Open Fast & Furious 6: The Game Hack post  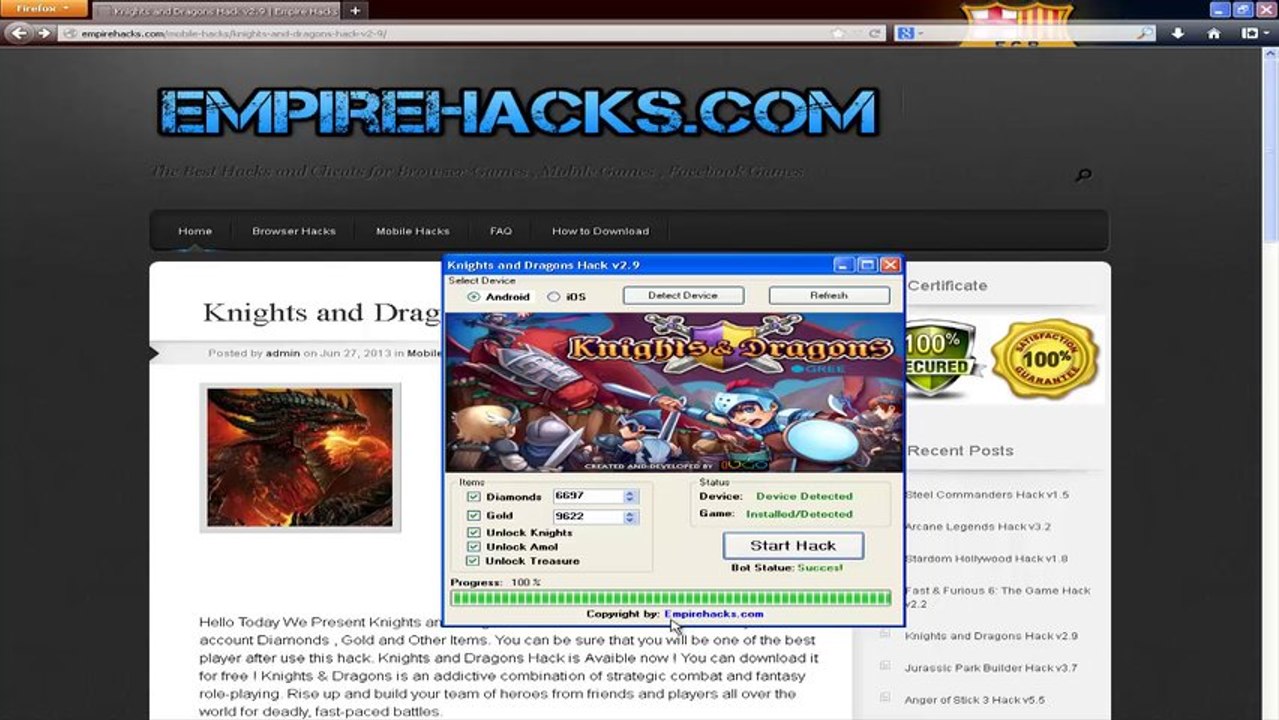tap(997, 597)
